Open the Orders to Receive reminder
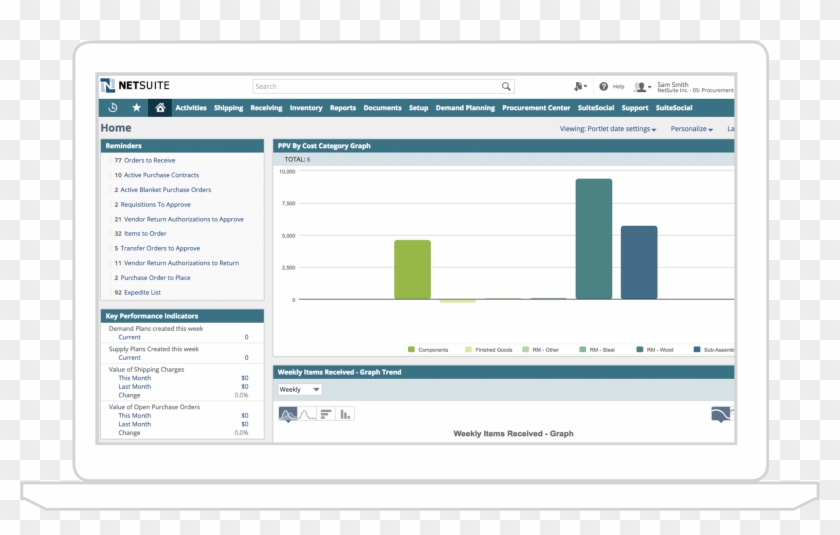 click(x=149, y=160)
